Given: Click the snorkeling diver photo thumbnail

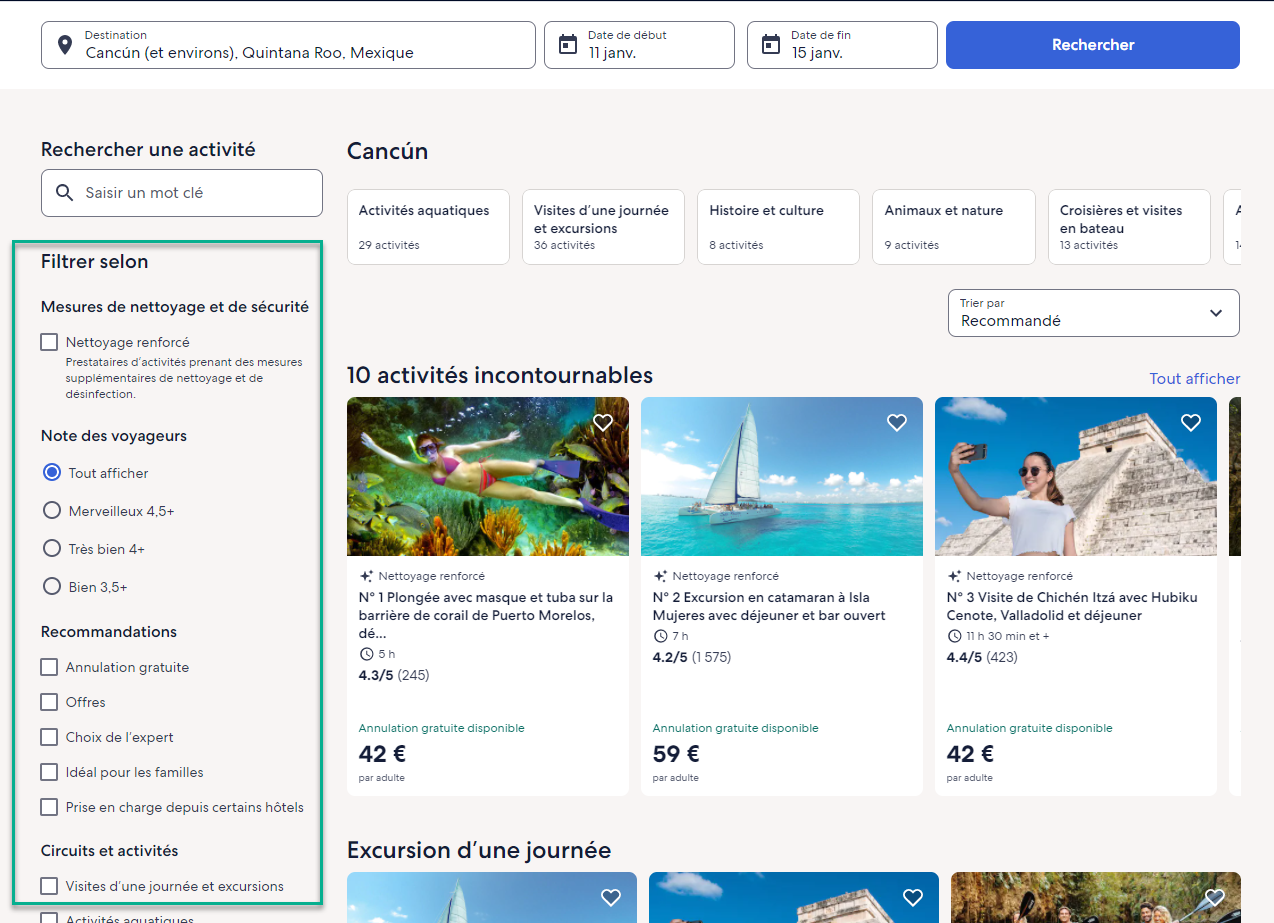Looking at the screenshot, I should coord(488,476).
